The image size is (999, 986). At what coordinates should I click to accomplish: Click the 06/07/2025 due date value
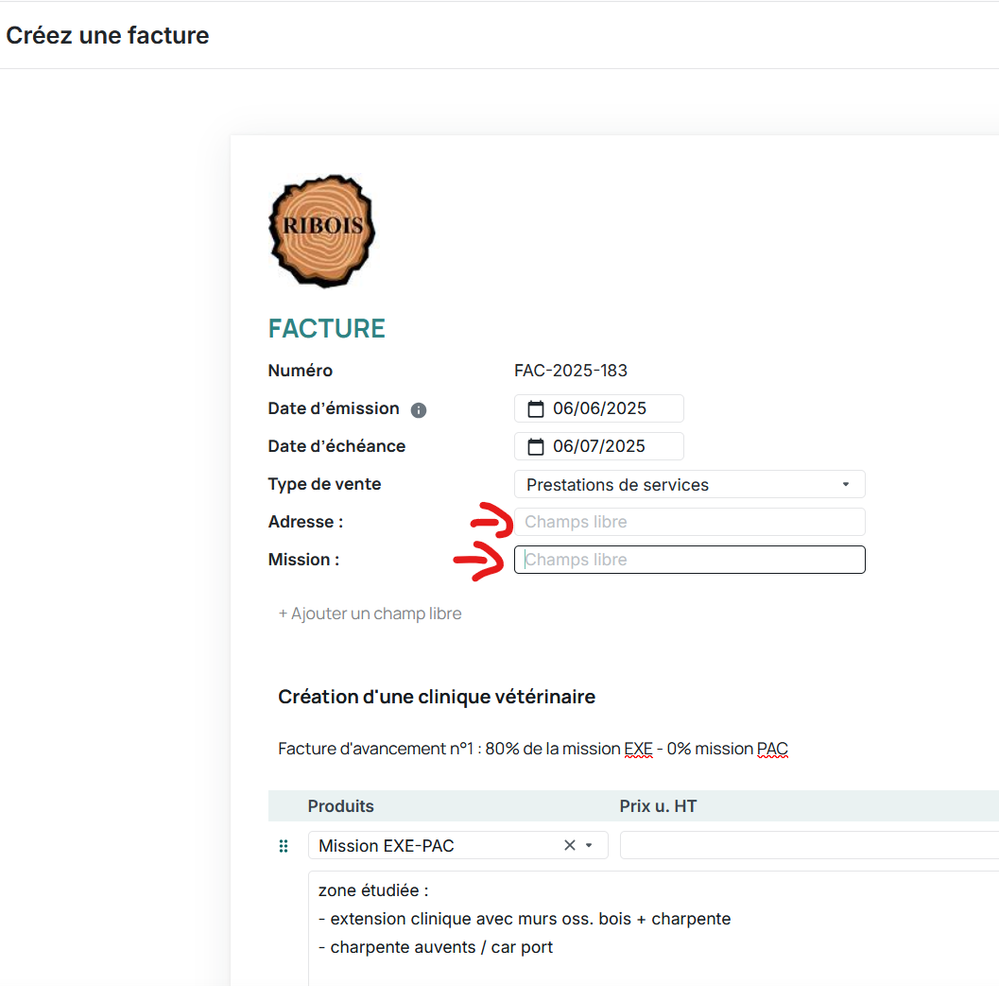[600, 447]
